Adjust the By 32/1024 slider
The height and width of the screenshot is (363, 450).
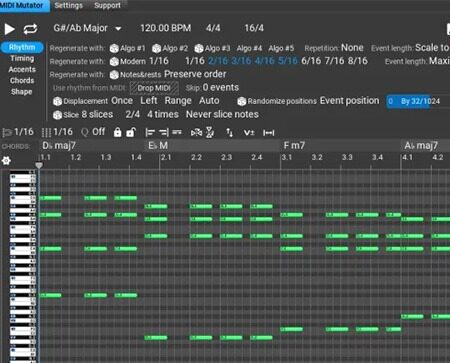418,101
